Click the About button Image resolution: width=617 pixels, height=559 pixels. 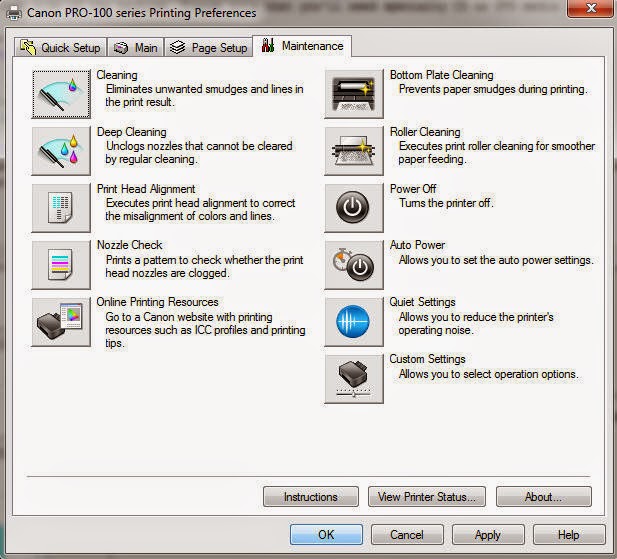[x=544, y=497]
